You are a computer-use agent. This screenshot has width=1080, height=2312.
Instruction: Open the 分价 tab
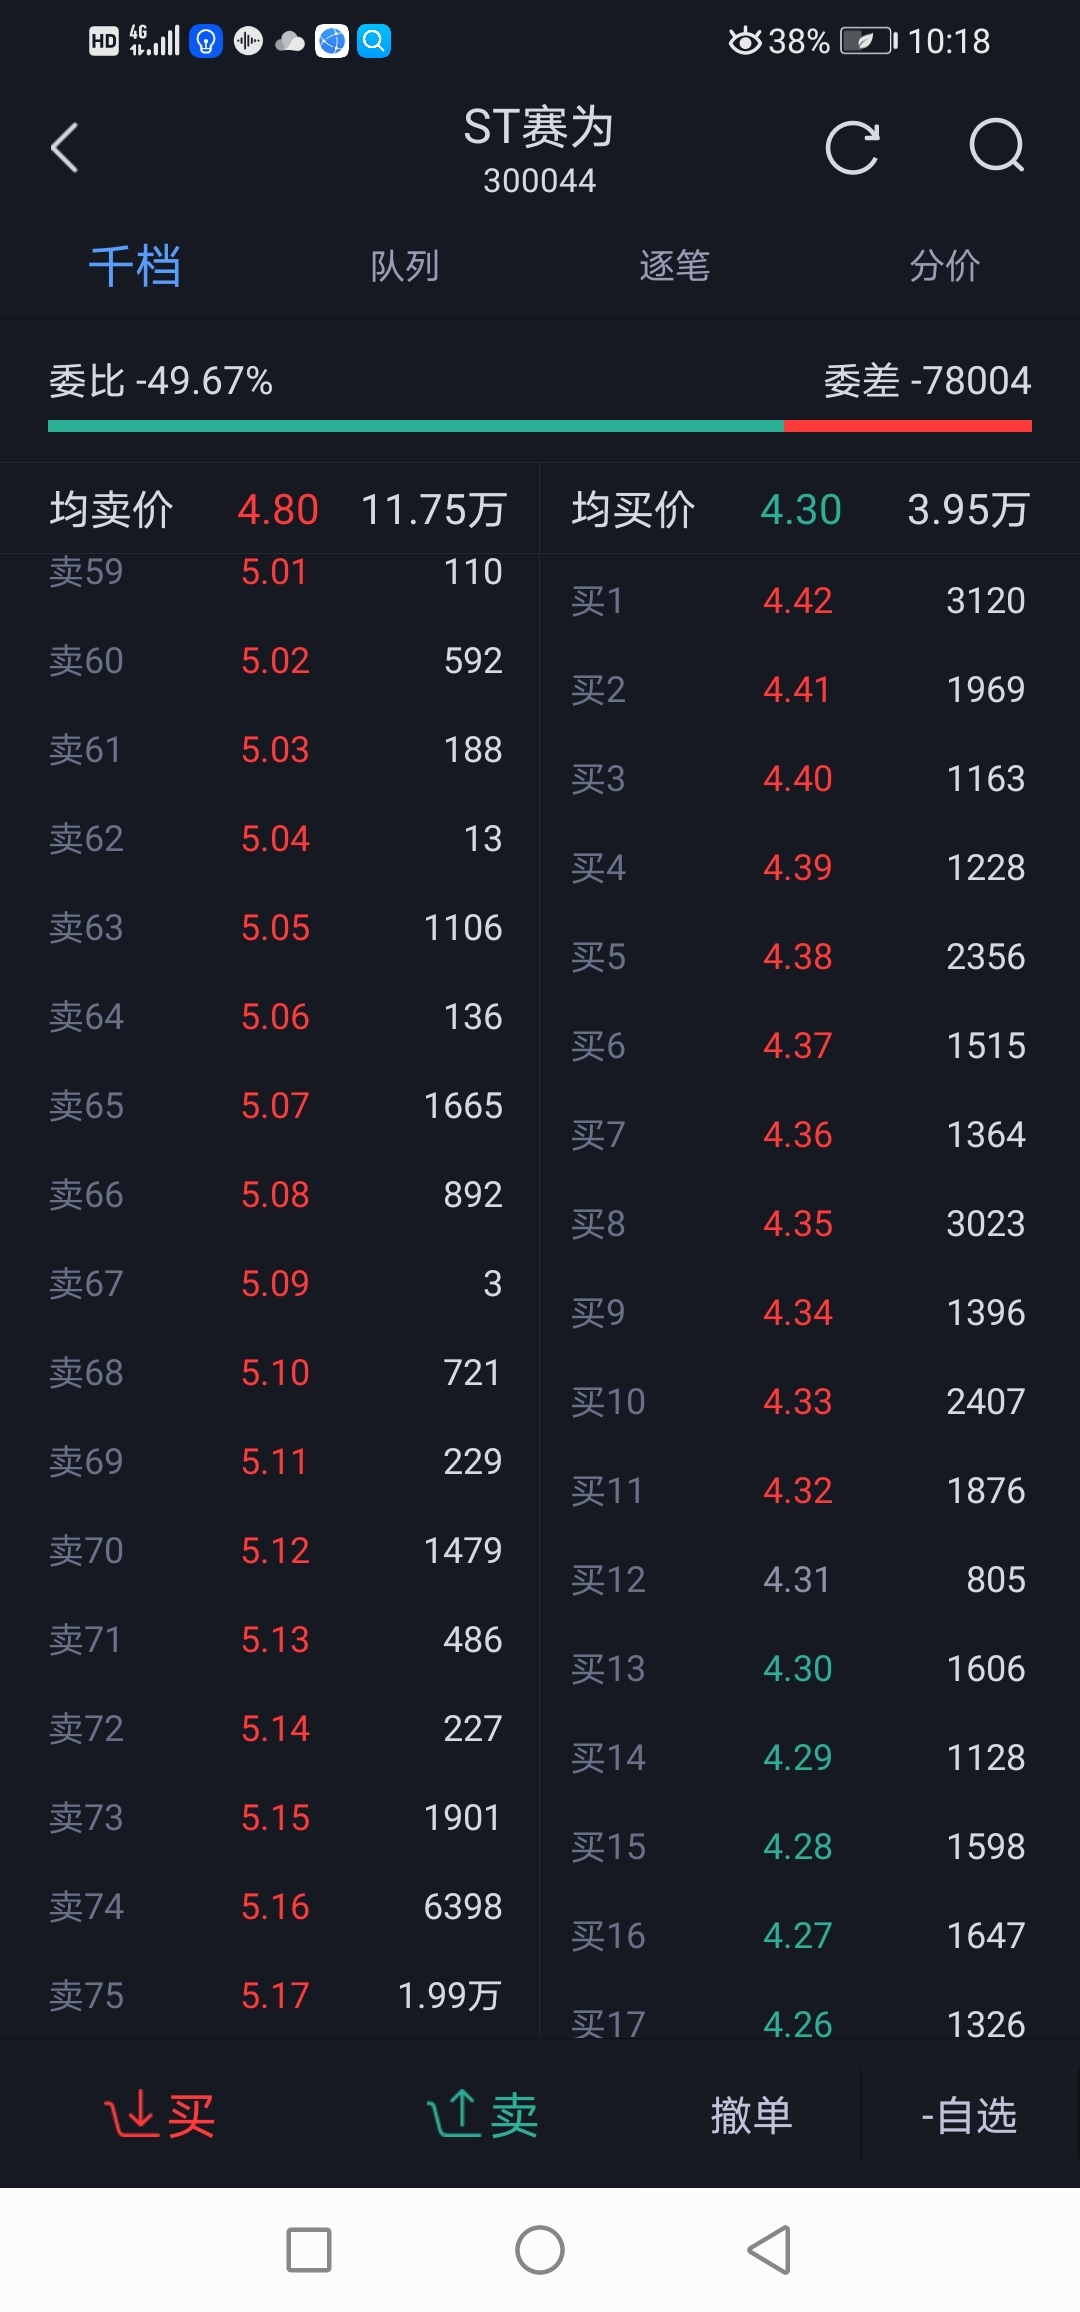pyautogui.click(x=945, y=266)
